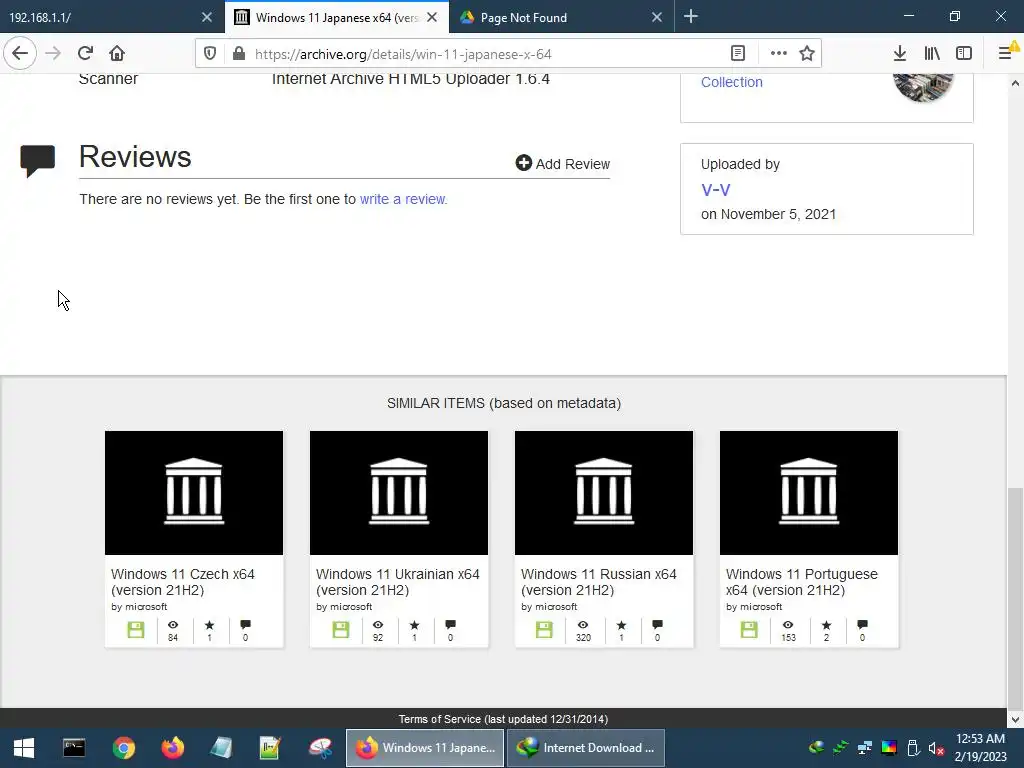
Task: Click the page vertical scrollbar thumb
Action: pyautogui.click(x=1015, y=597)
